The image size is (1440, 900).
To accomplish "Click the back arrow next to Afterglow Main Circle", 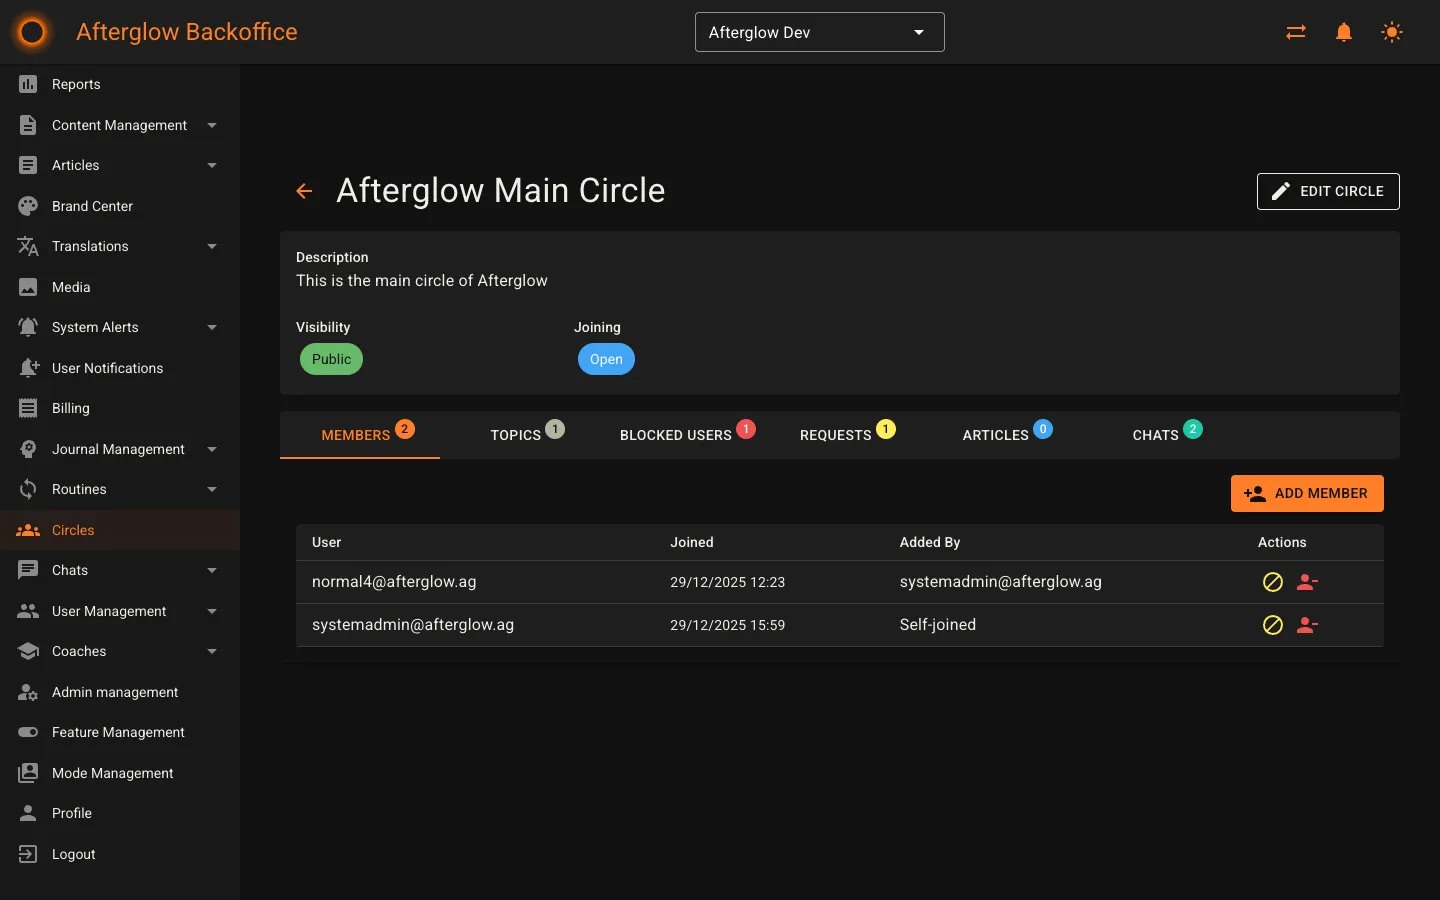I will tap(304, 191).
